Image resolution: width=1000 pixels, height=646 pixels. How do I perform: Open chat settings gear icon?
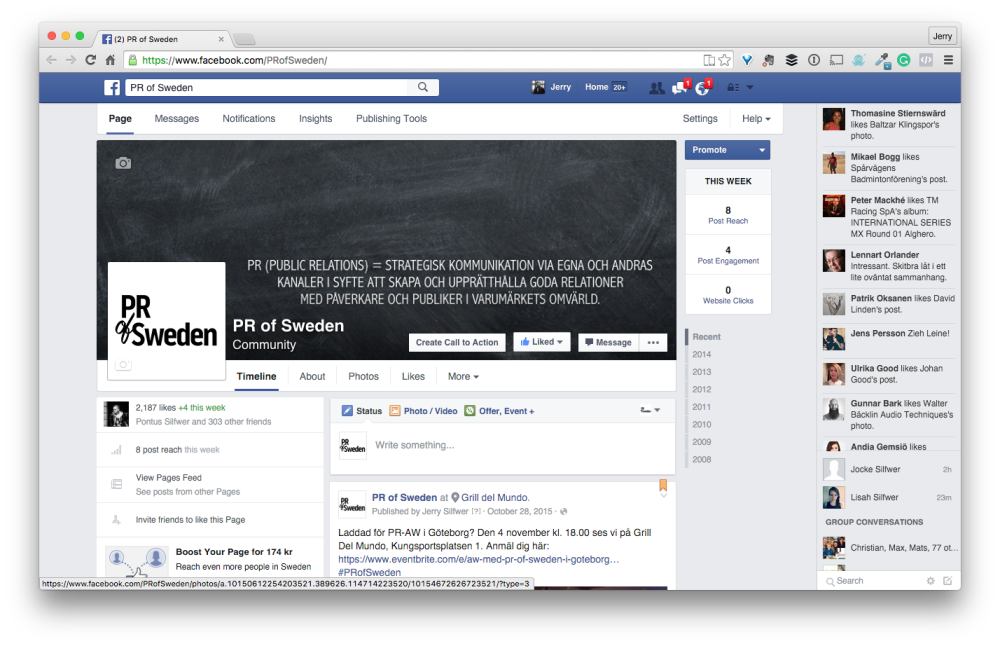pyautogui.click(x=930, y=581)
